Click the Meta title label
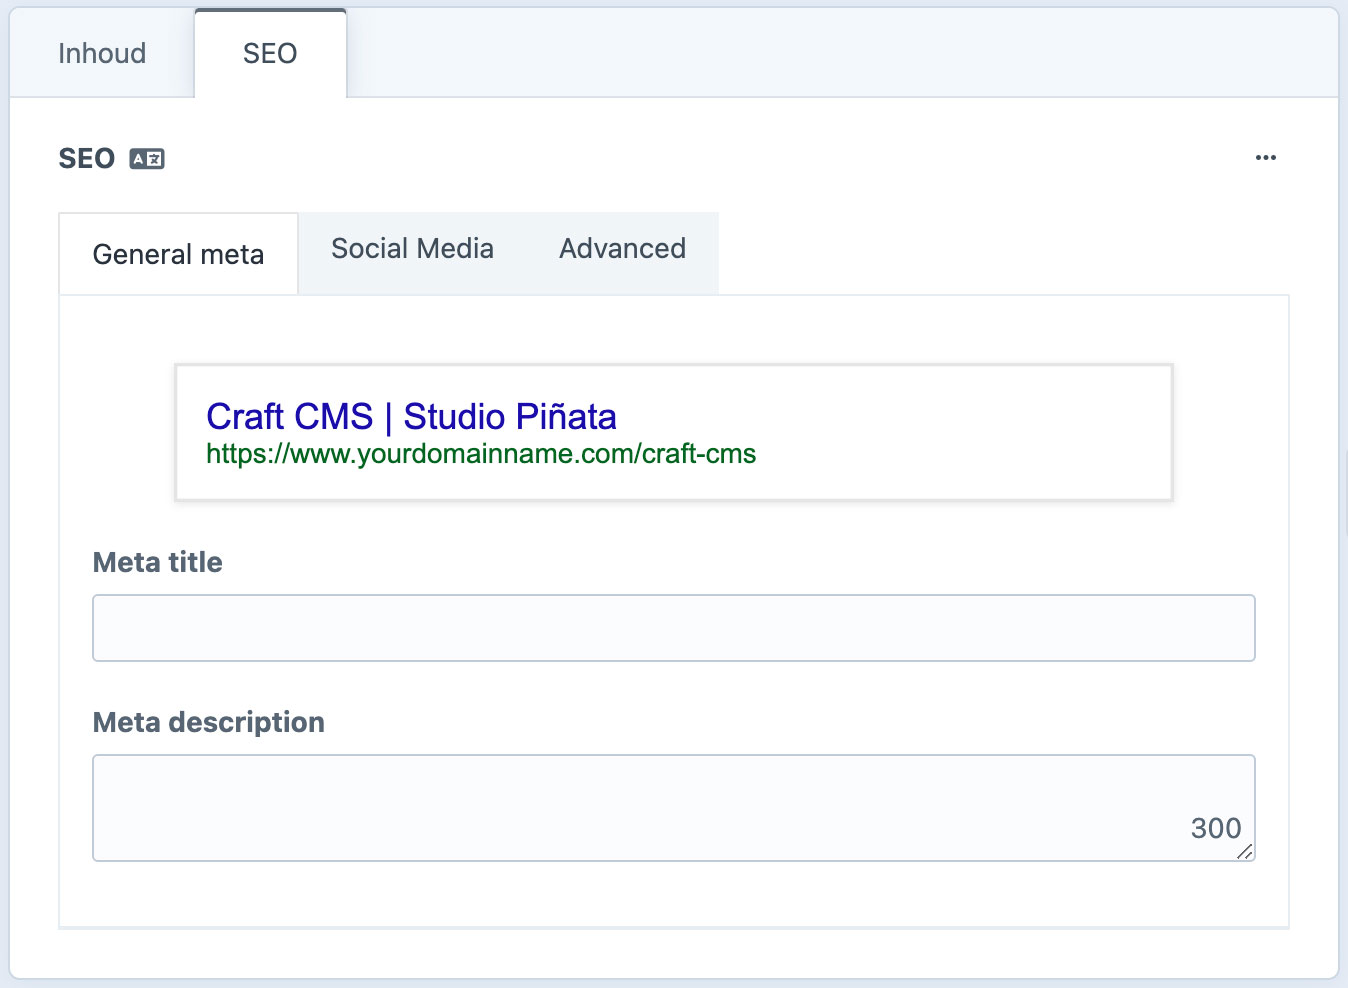 pos(157,562)
